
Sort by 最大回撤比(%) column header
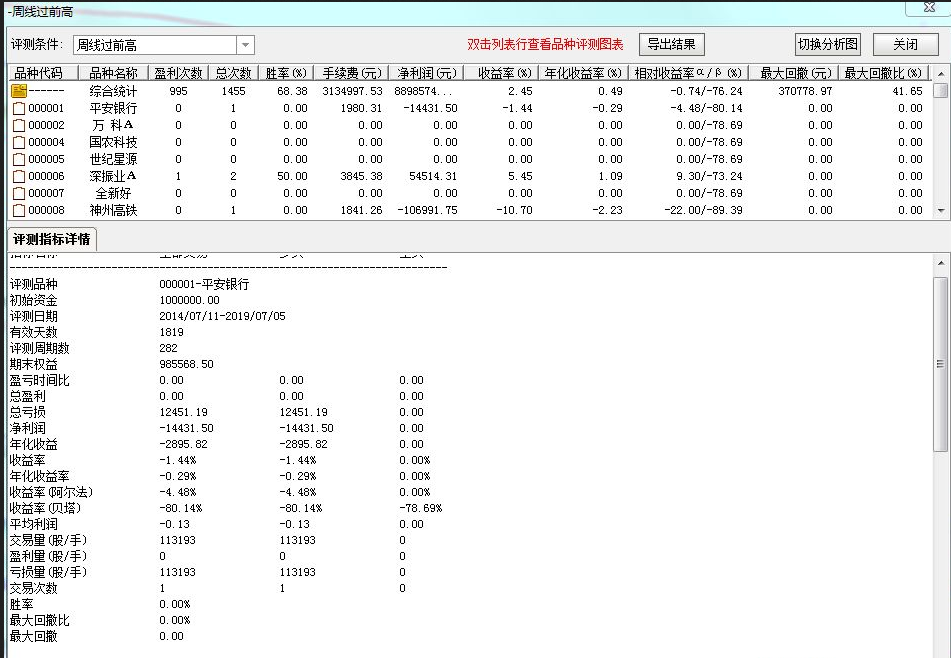coord(884,73)
